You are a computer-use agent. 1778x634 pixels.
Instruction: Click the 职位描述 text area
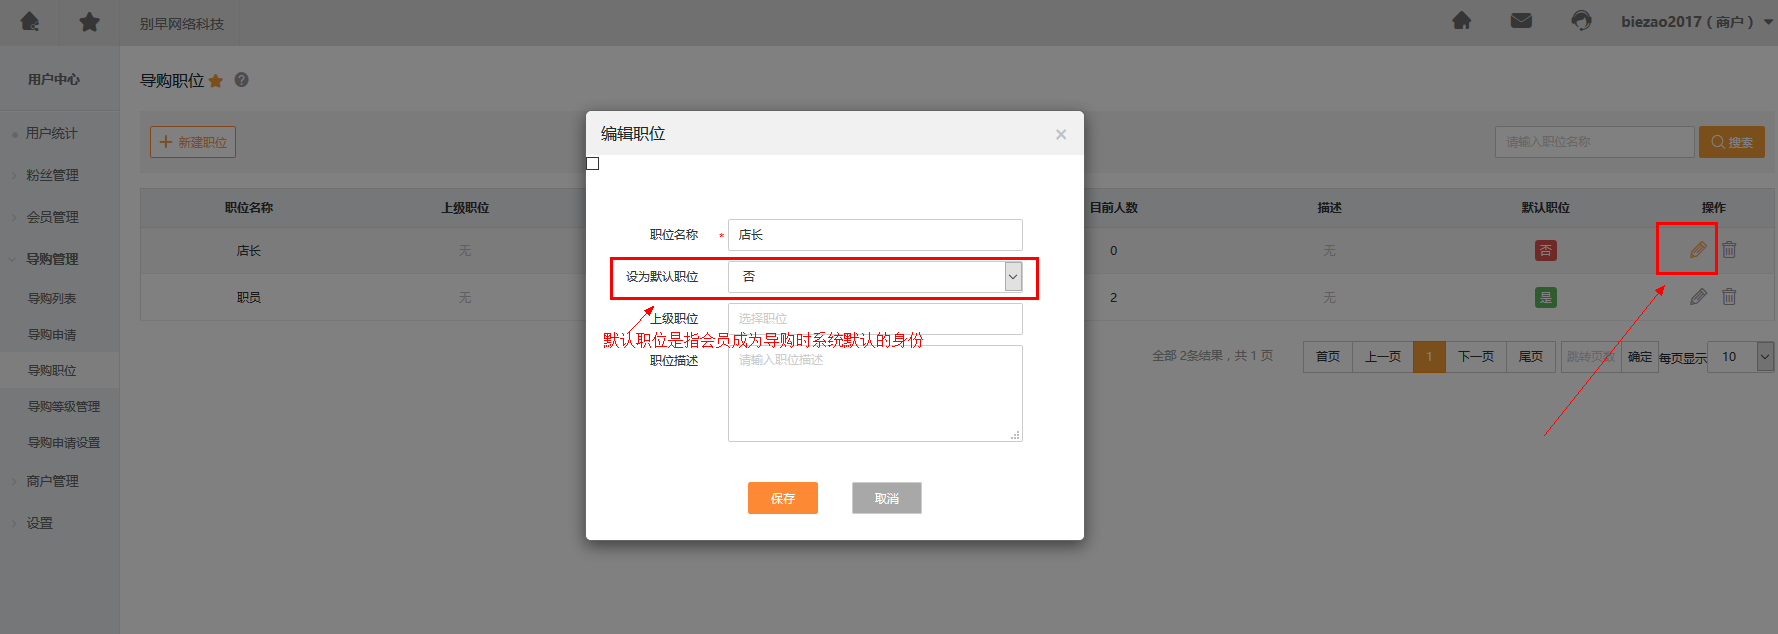[x=874, y=393]
